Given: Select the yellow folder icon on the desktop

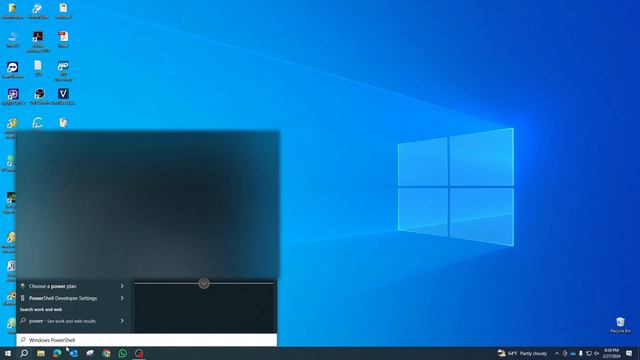Looking at the screenshot, I should [x=12, y=11].
